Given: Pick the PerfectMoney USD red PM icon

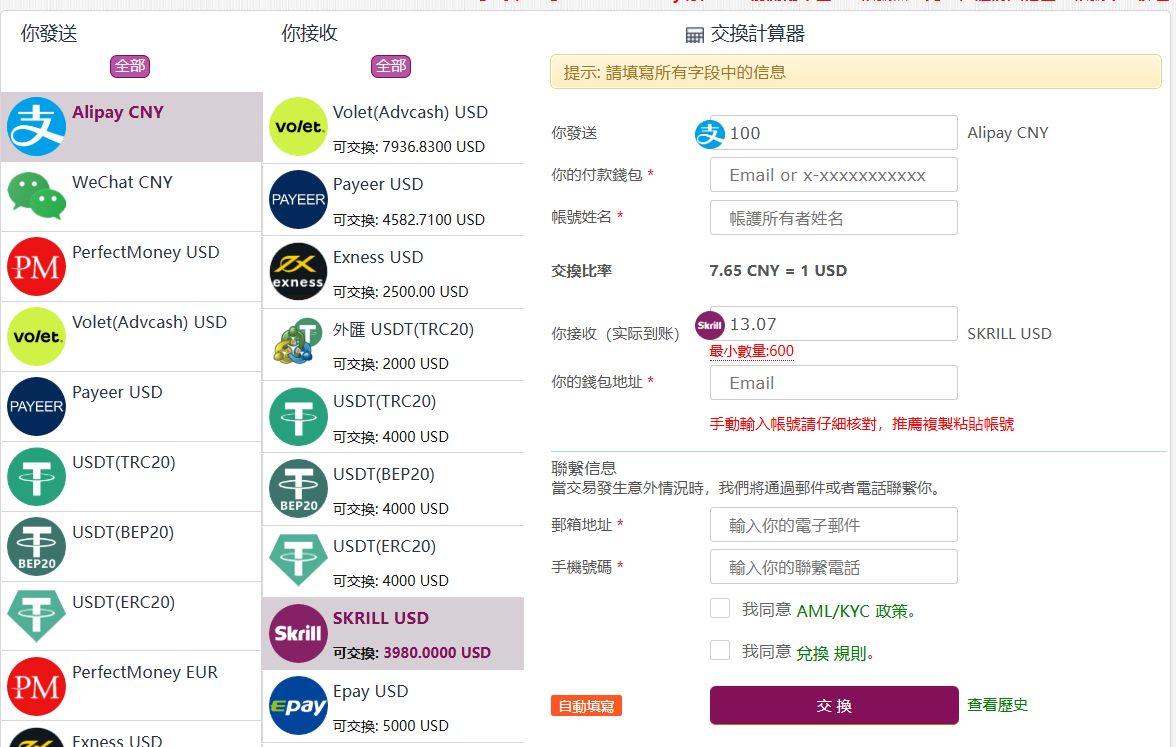Looking at the screenshot, I should pyautogui.click(x=36, y=266).
